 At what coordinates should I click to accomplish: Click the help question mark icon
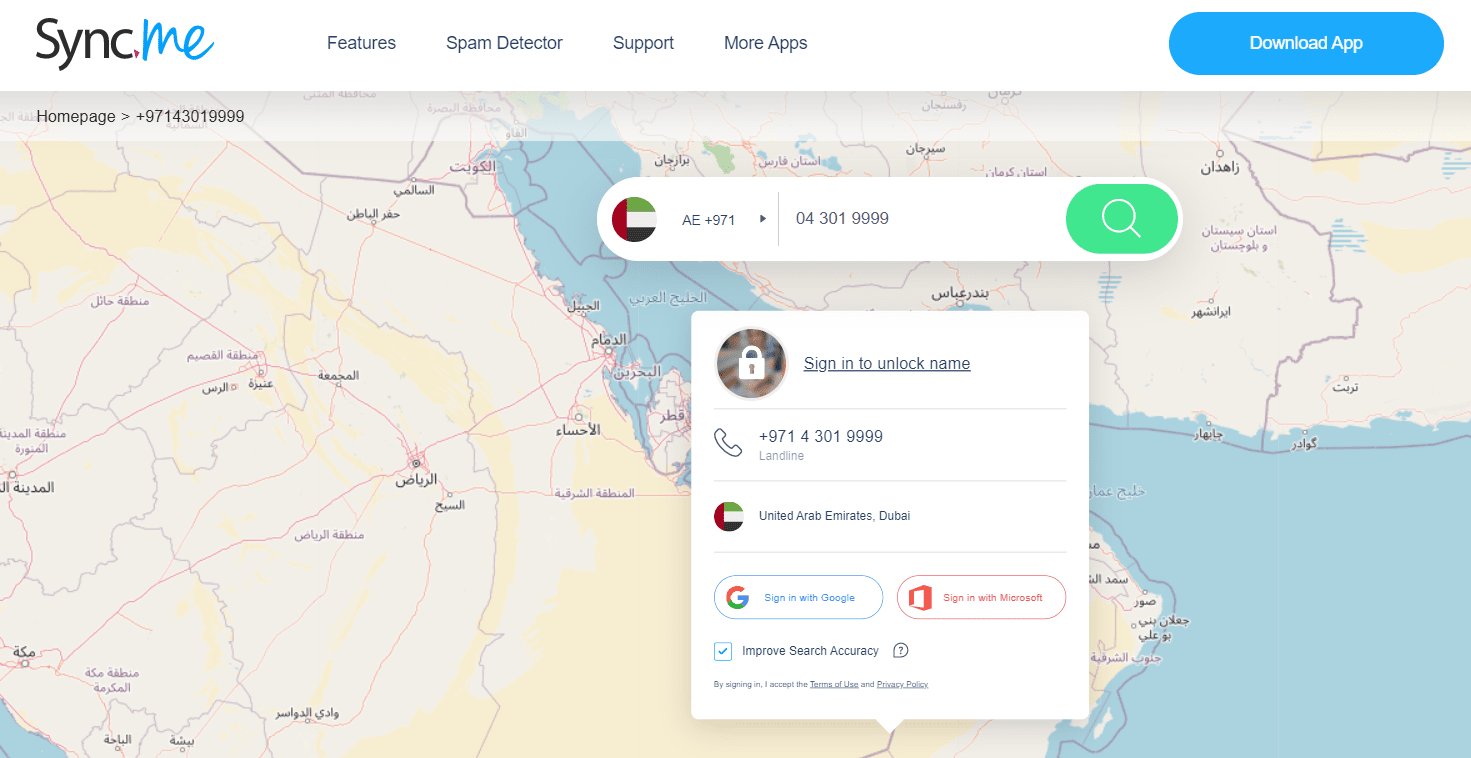pos(900,651)
